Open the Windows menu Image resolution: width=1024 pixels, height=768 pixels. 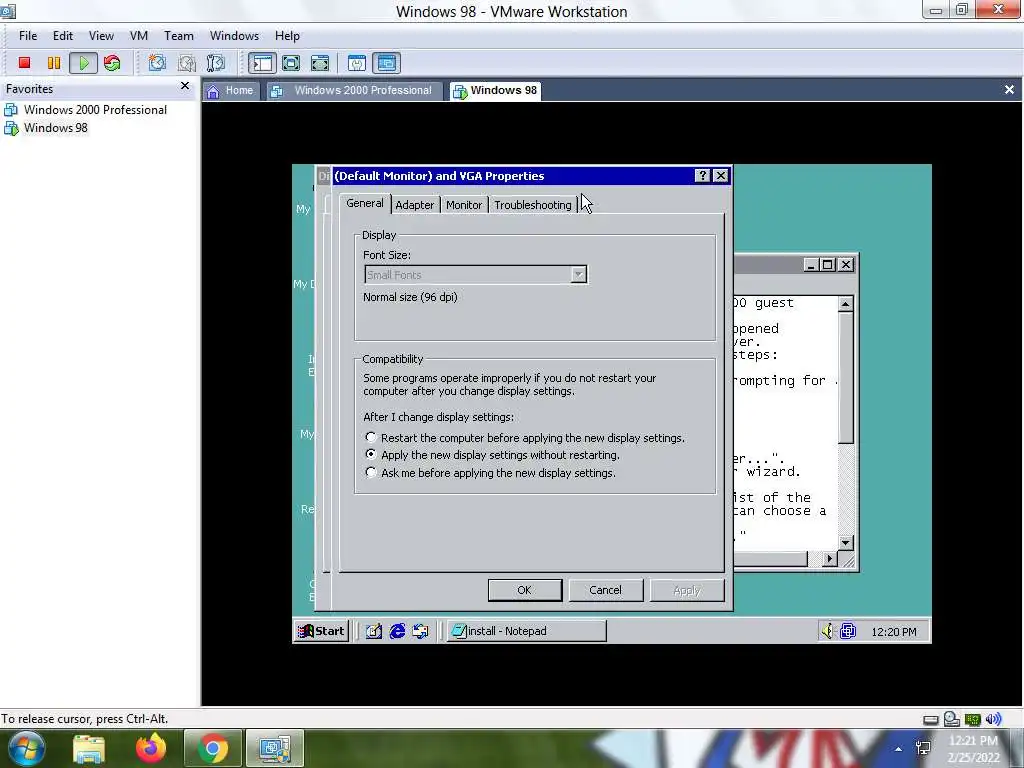[x=234, y=36]
